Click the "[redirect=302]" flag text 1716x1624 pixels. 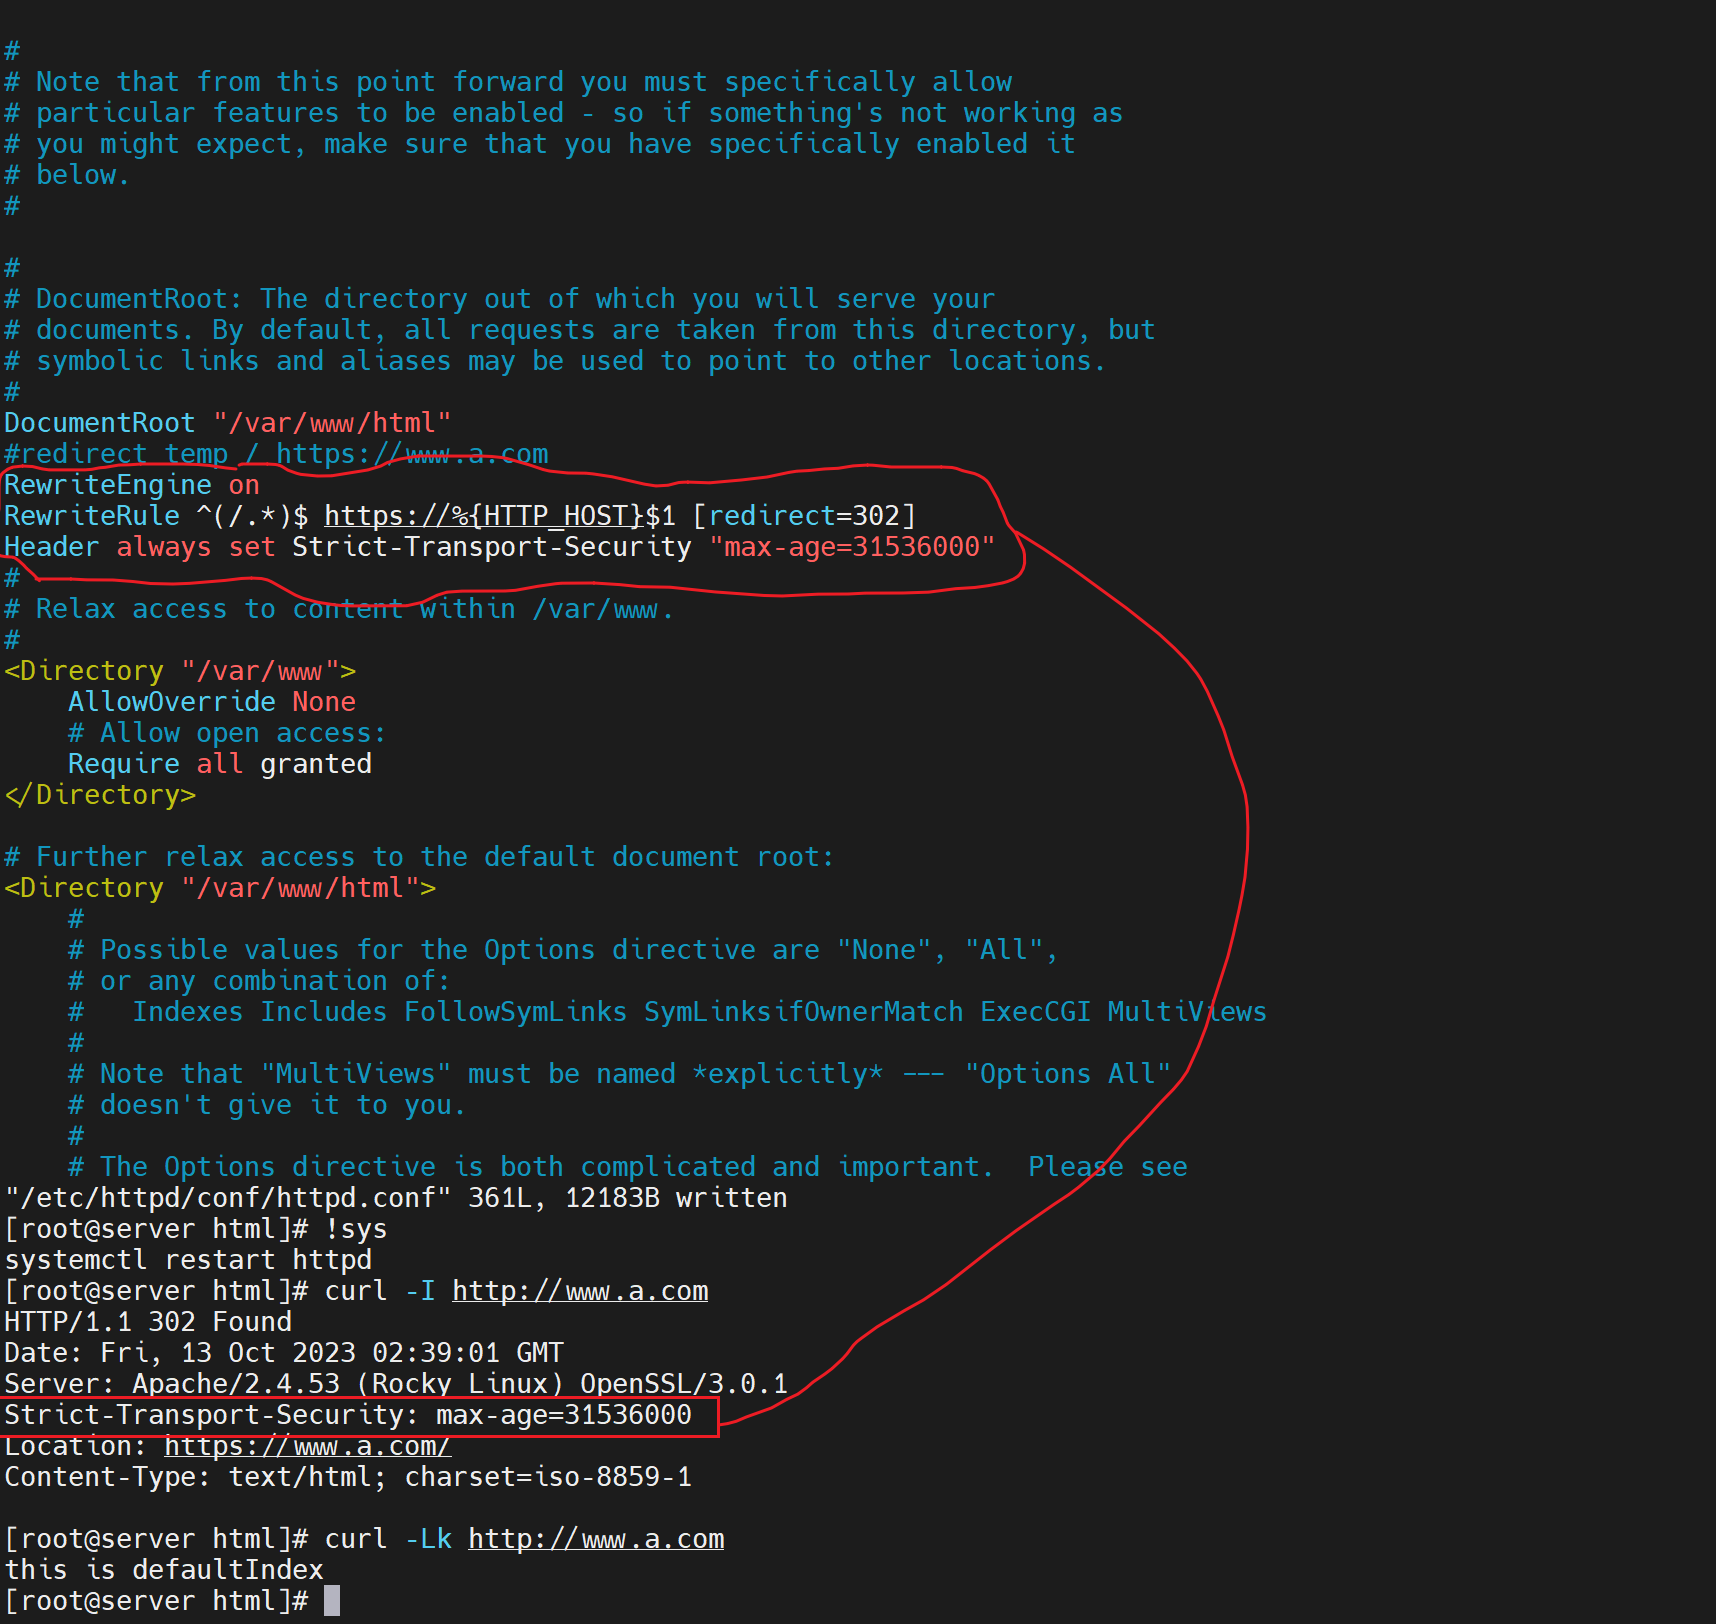[x=804, y=516]
